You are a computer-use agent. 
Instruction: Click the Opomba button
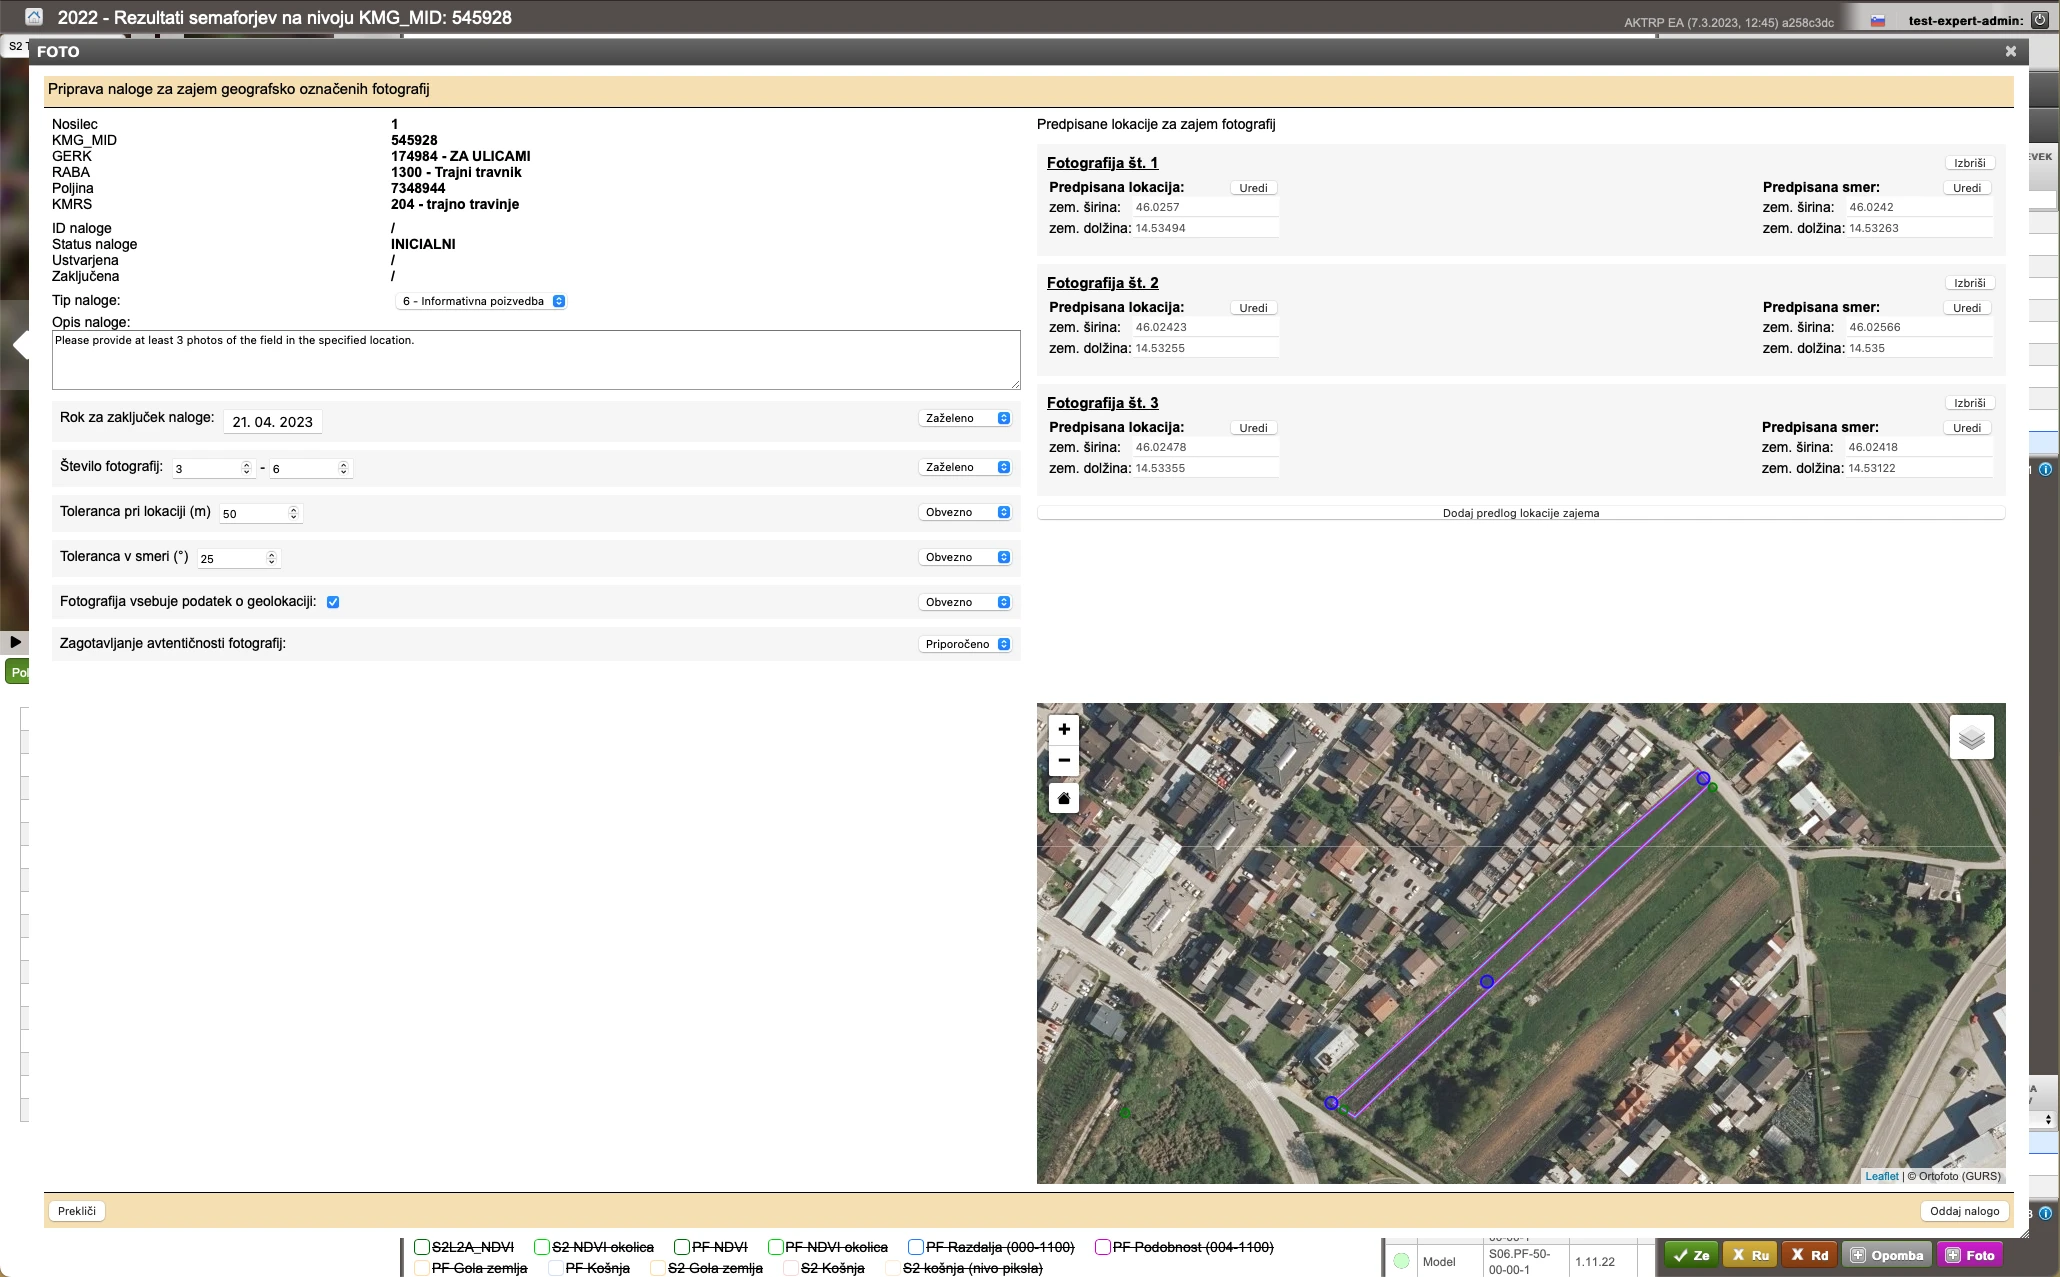(1887, 1255)
